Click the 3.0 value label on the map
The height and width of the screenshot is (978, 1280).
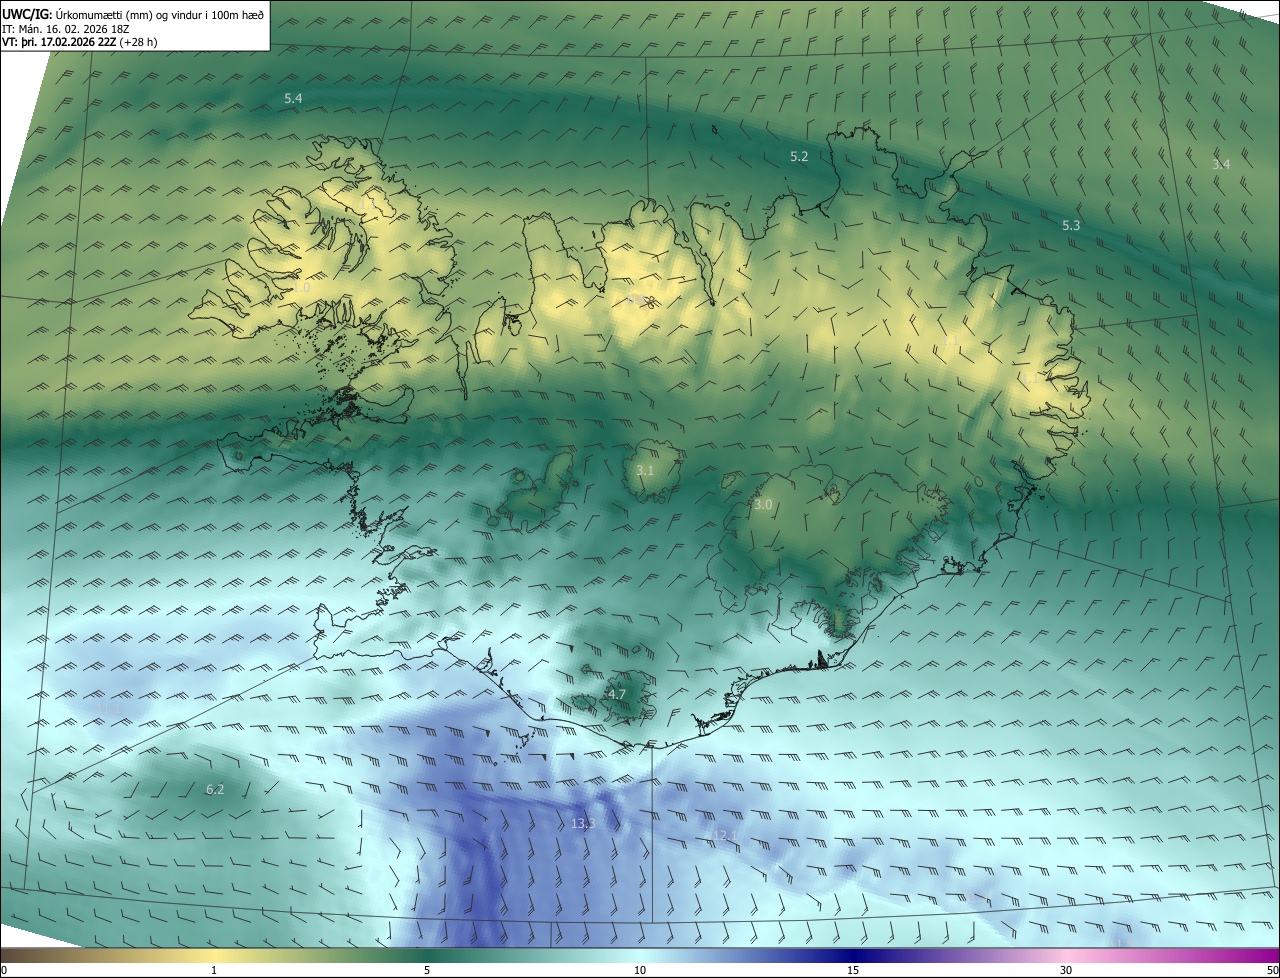[763, 505]
